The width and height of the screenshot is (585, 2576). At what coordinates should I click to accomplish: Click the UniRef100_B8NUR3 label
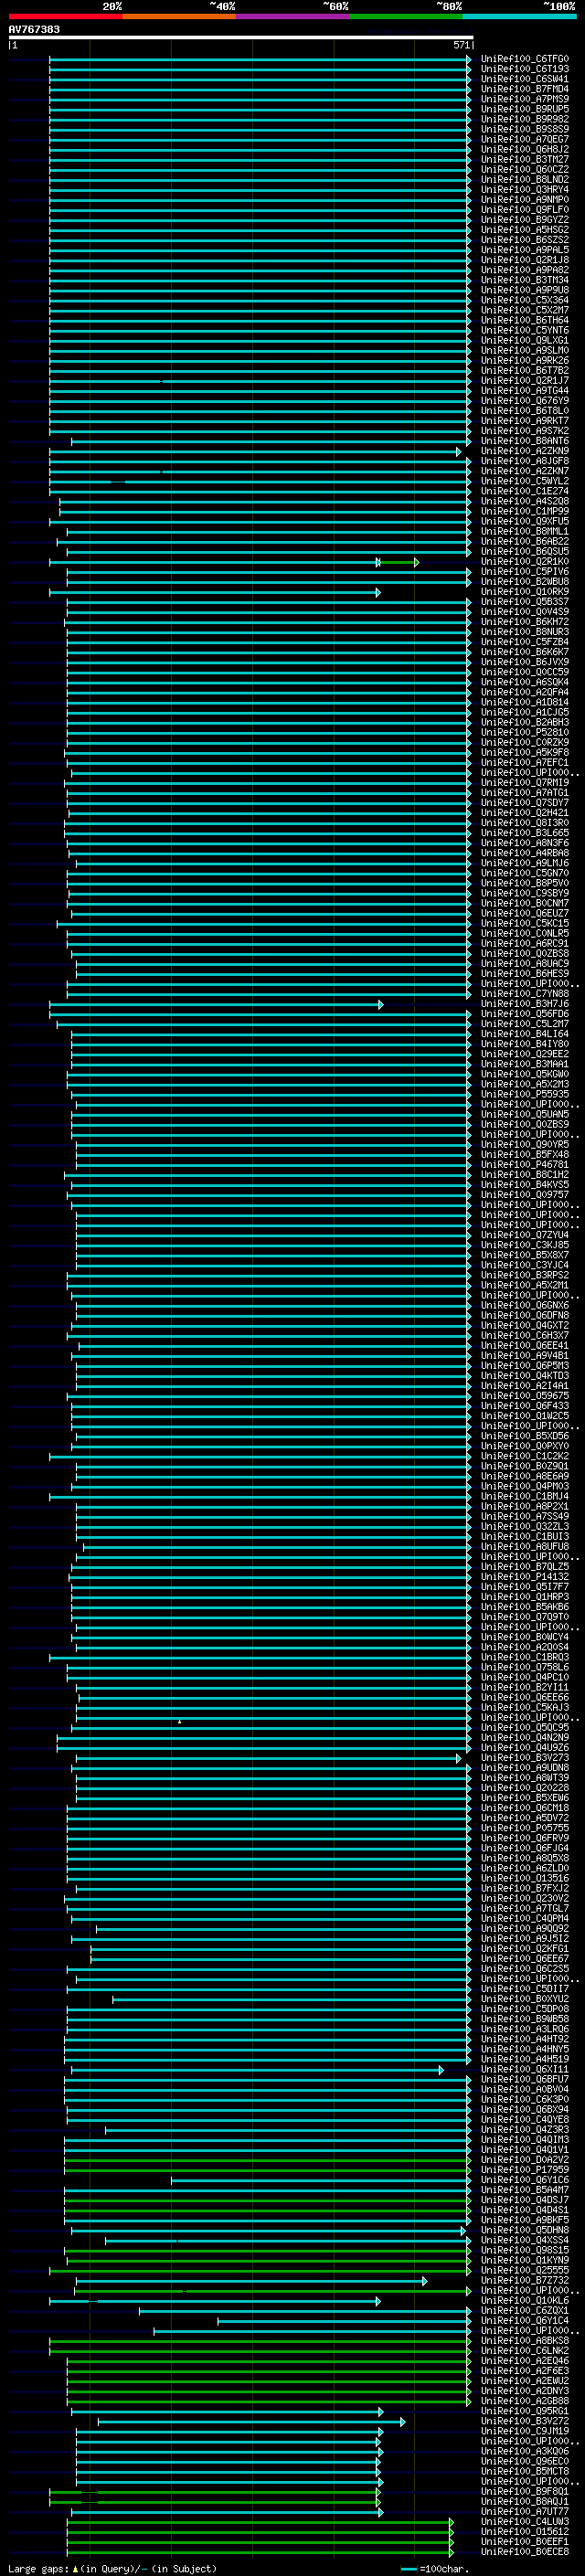(525, 632)
